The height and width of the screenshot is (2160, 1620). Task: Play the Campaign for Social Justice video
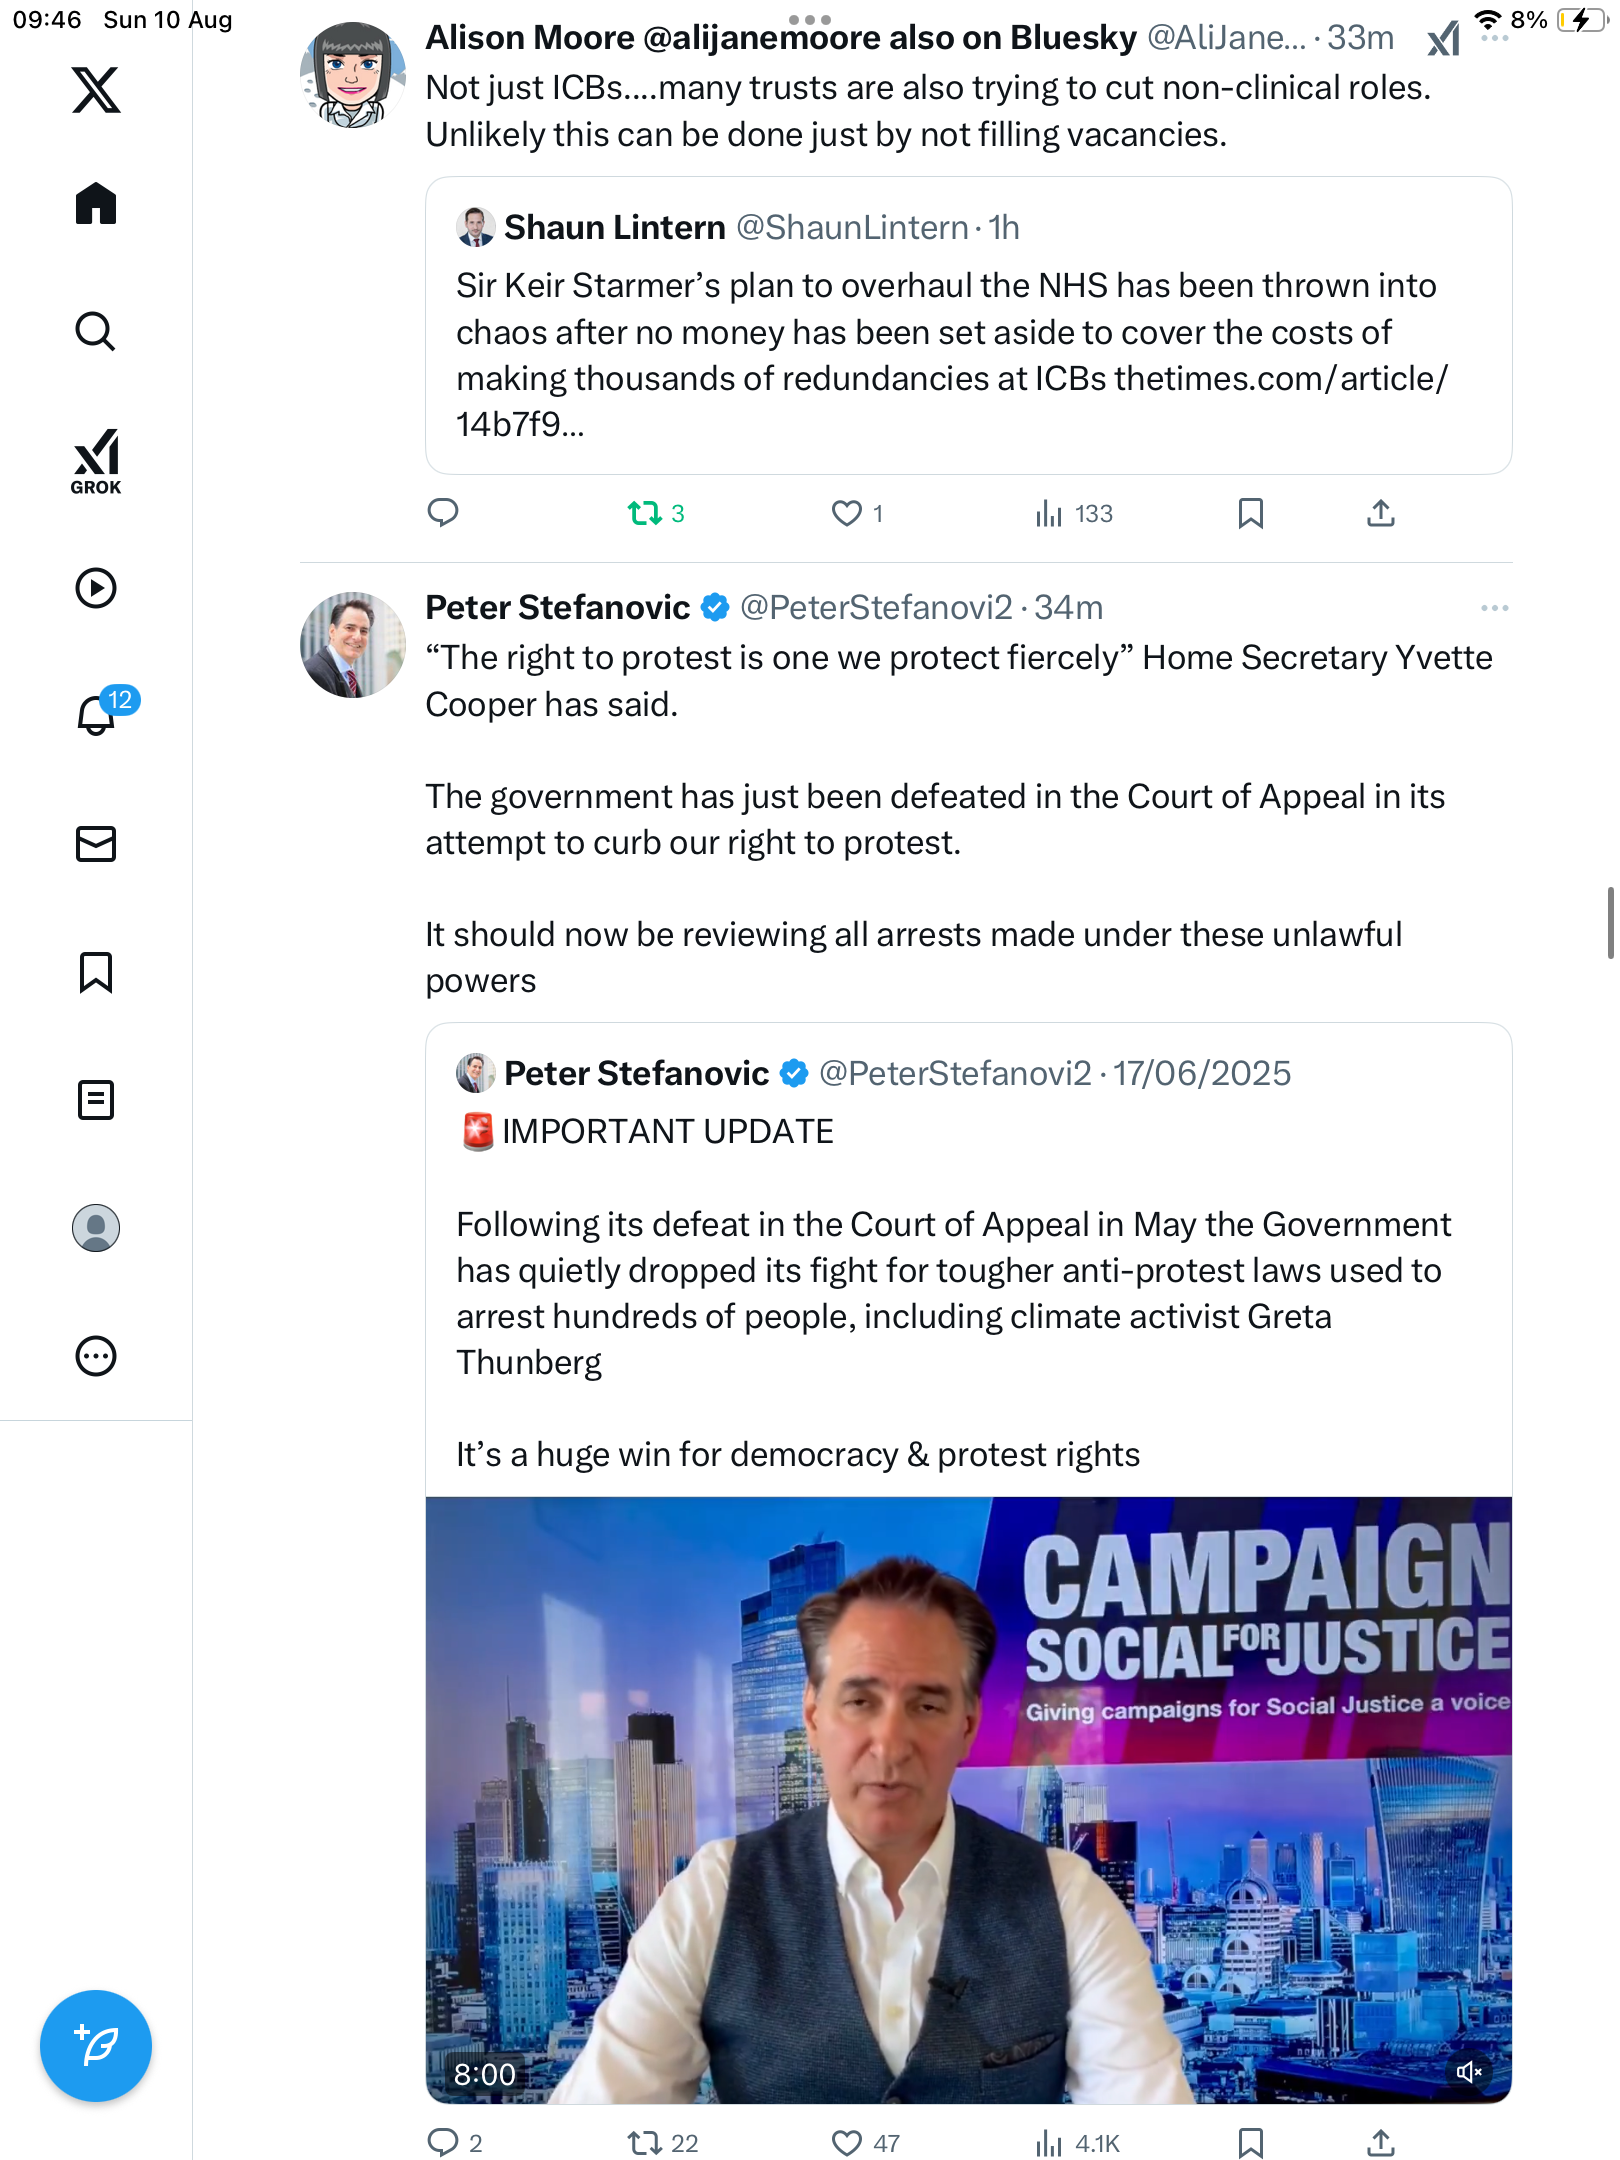point(968,1800)
